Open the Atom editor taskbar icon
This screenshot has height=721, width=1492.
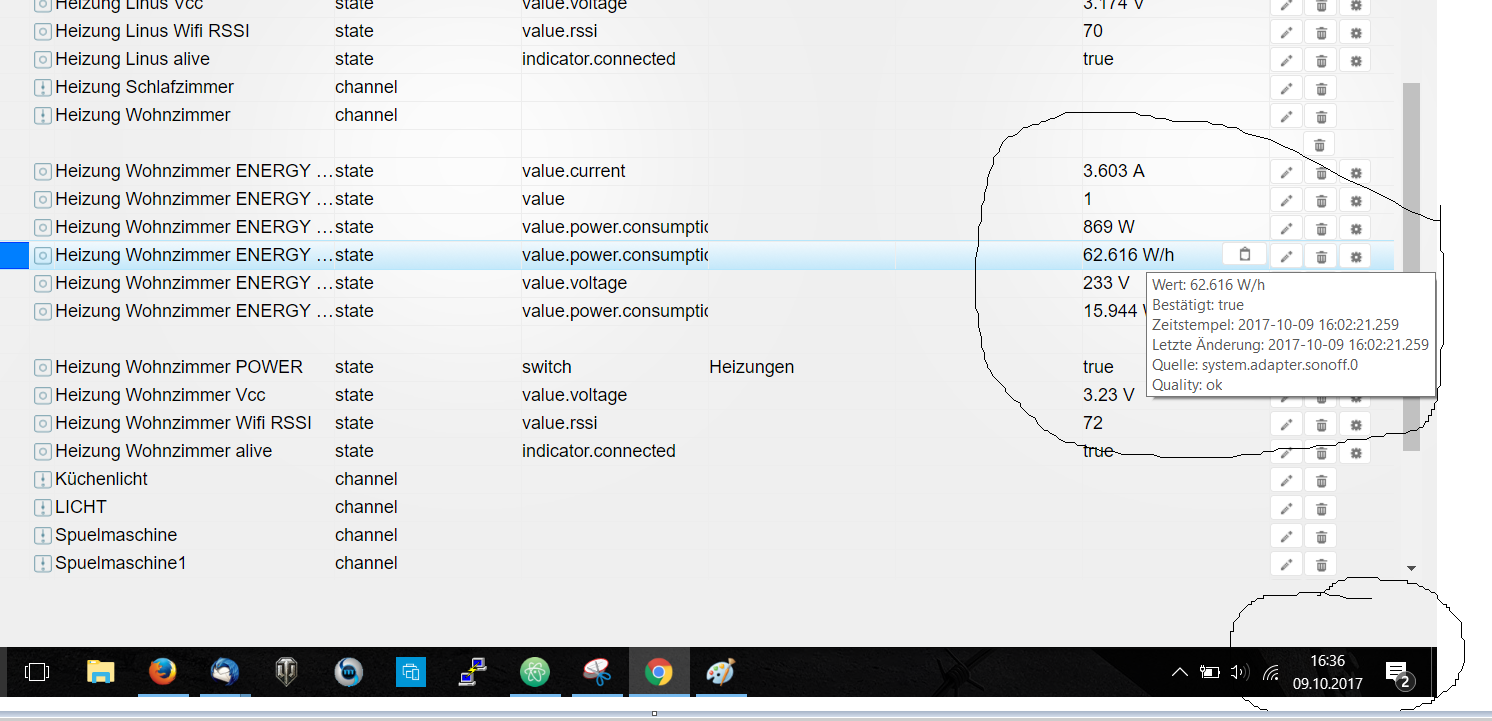[x=535, y=673]
